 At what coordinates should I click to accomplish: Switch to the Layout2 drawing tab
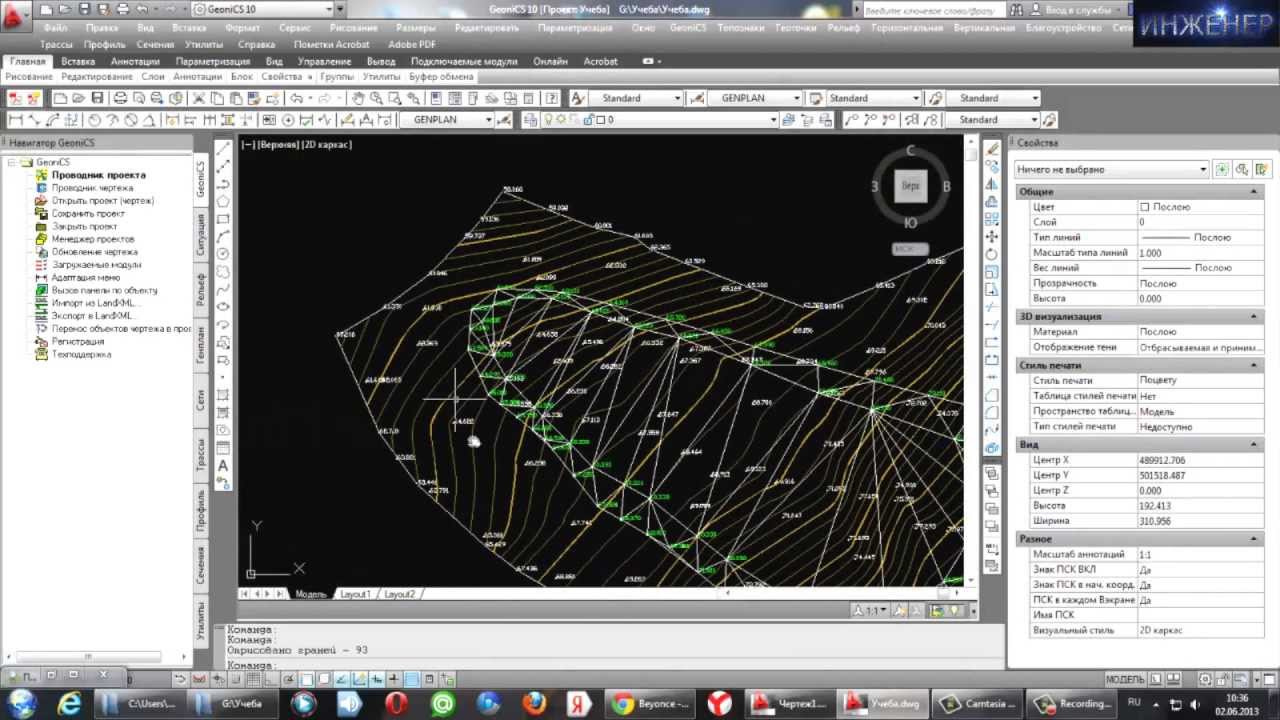(399, 594)
